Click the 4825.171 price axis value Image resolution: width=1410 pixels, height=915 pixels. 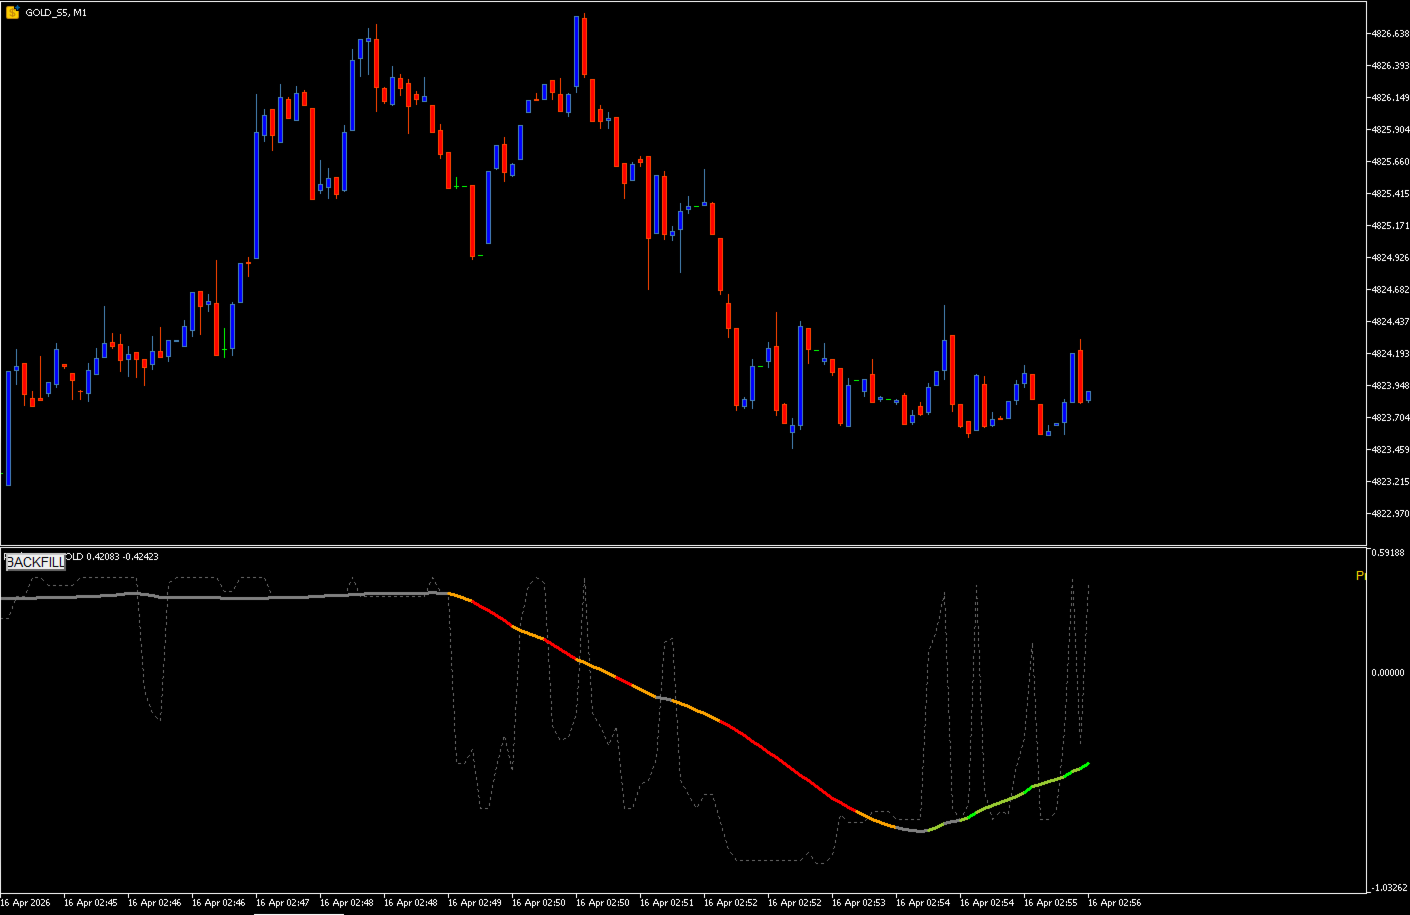[x=1390, y=226]
